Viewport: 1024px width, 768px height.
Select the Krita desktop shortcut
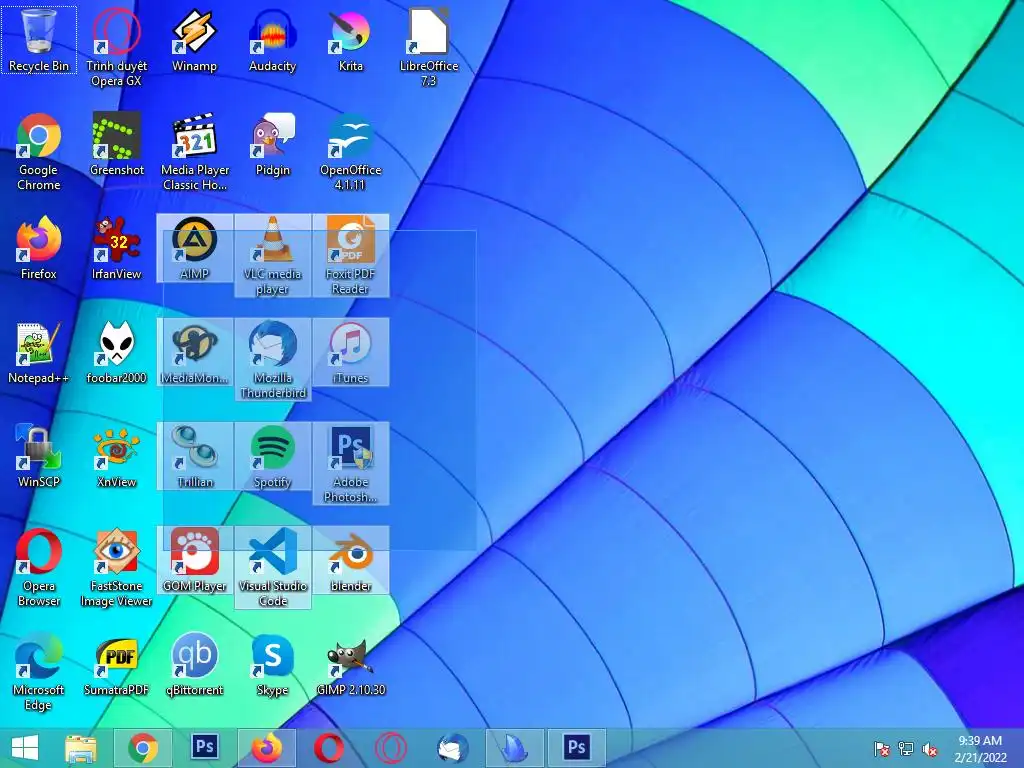[350, 40]
